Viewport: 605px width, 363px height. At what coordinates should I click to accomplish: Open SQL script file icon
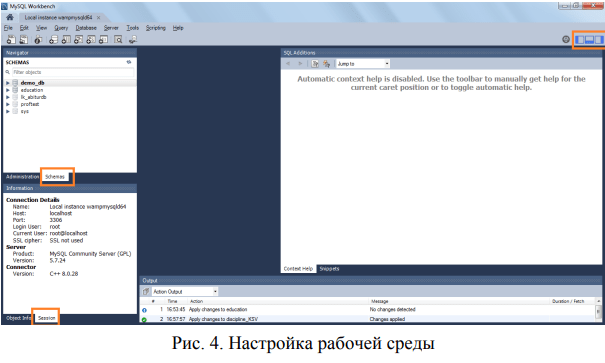[x=24, y=39]
